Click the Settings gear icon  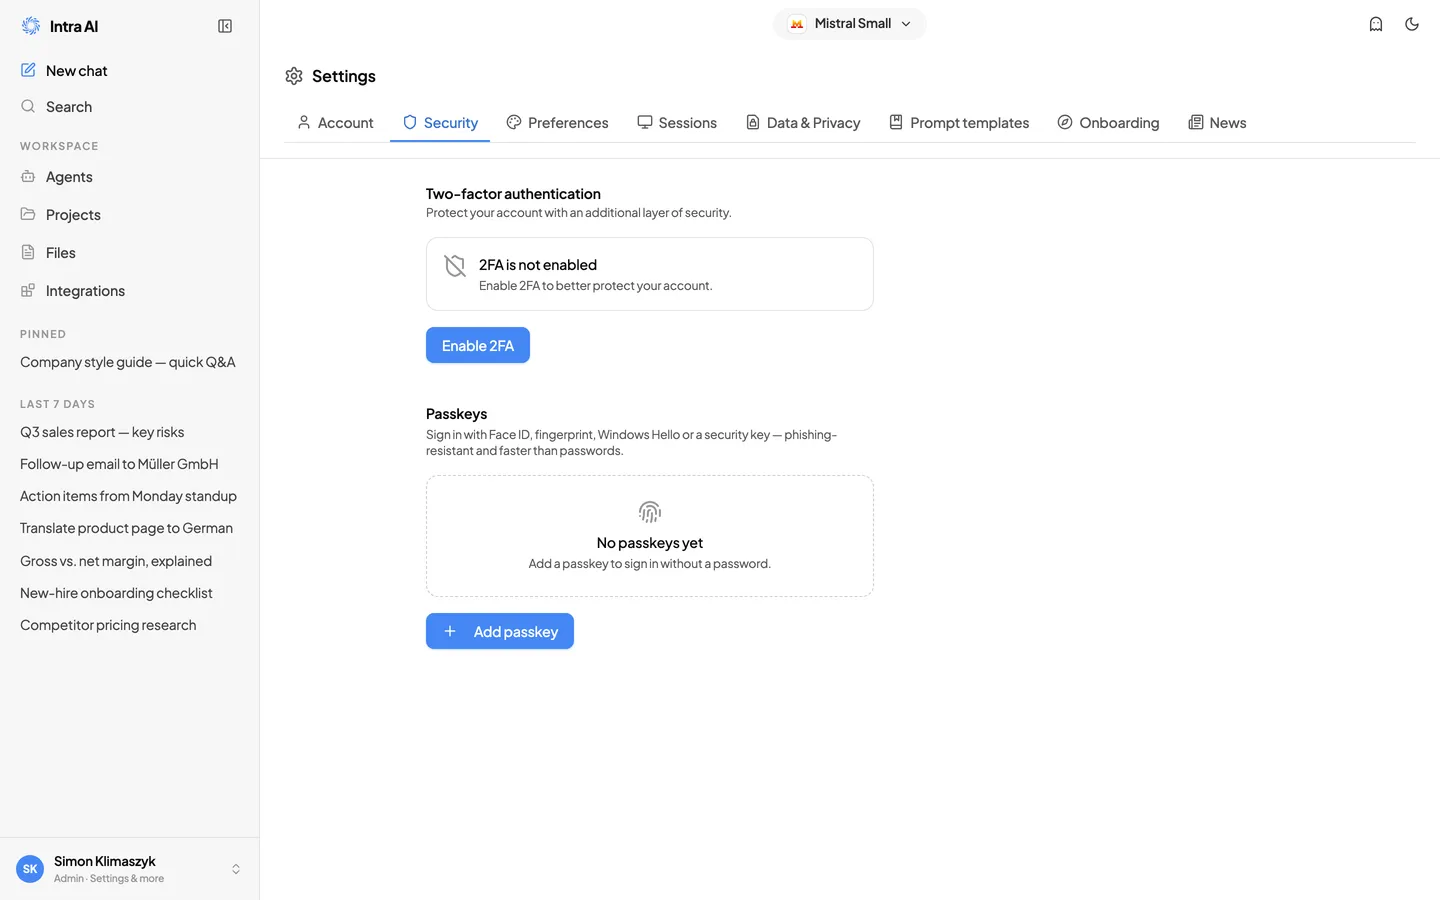tap(294, 76)
